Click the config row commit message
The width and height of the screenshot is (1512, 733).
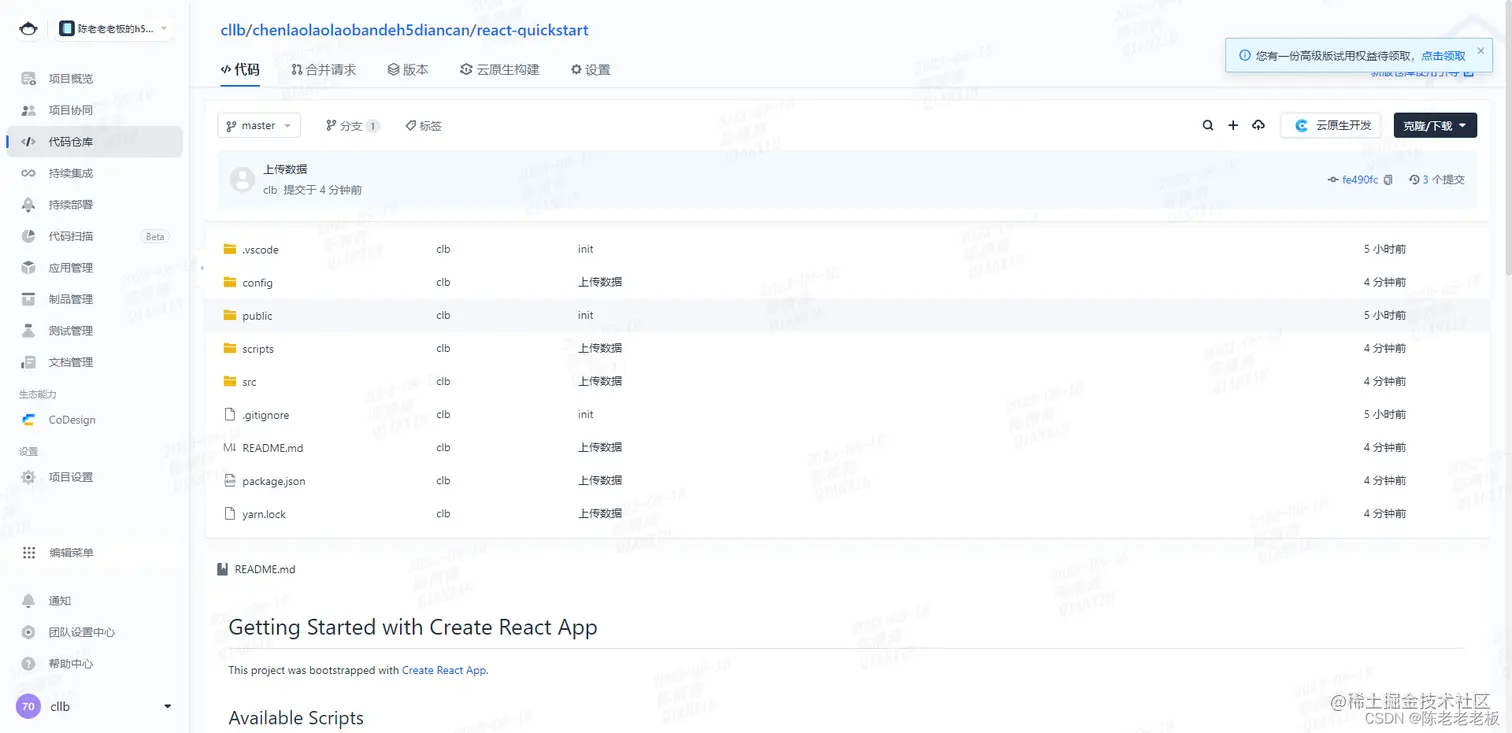click(x=600, y=282)
